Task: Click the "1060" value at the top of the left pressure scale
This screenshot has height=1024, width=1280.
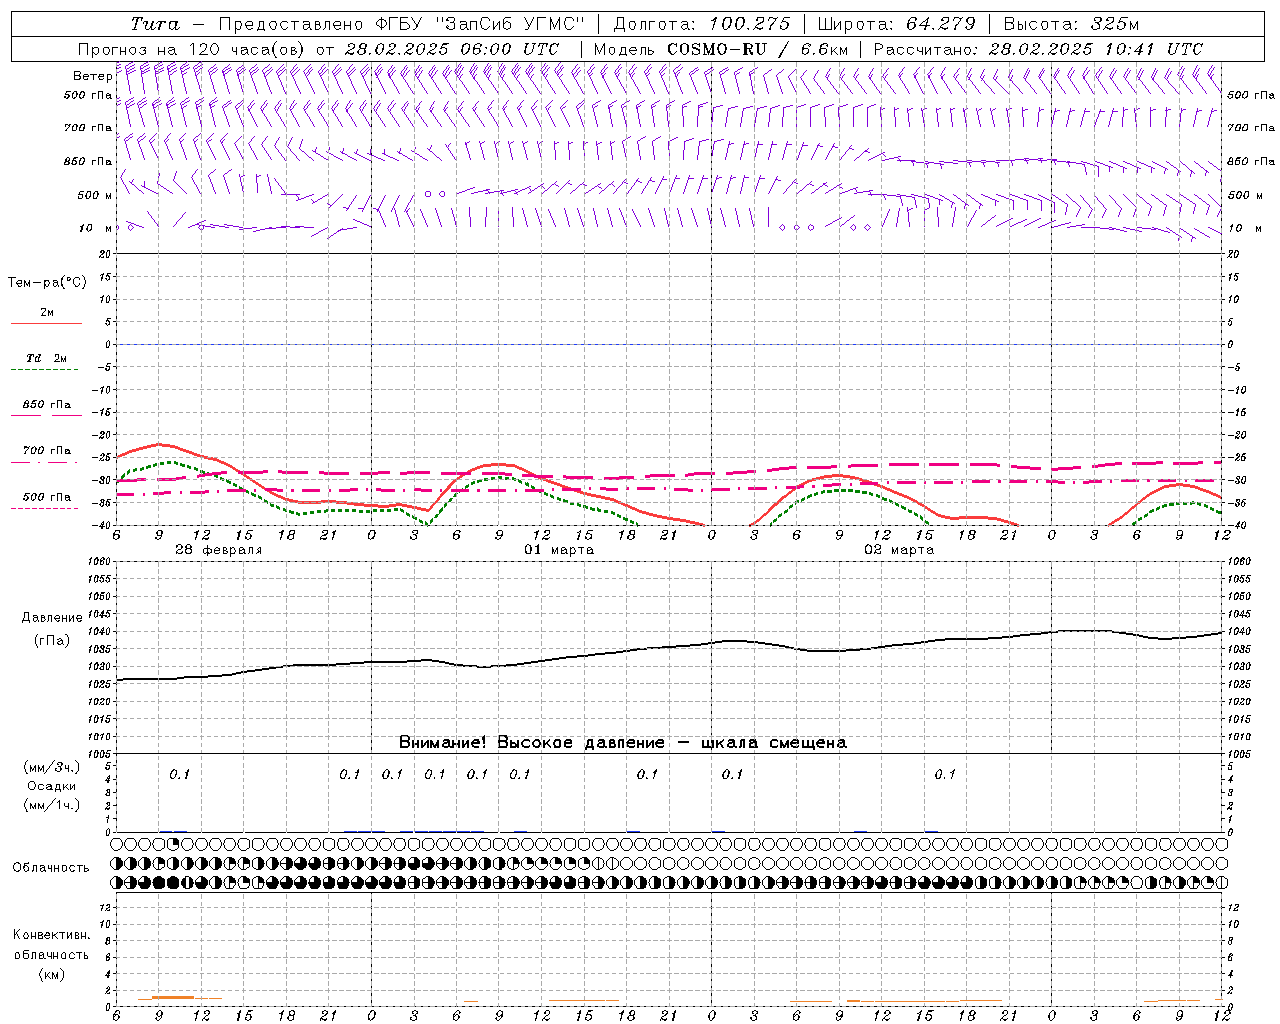Action: [101, 561]
